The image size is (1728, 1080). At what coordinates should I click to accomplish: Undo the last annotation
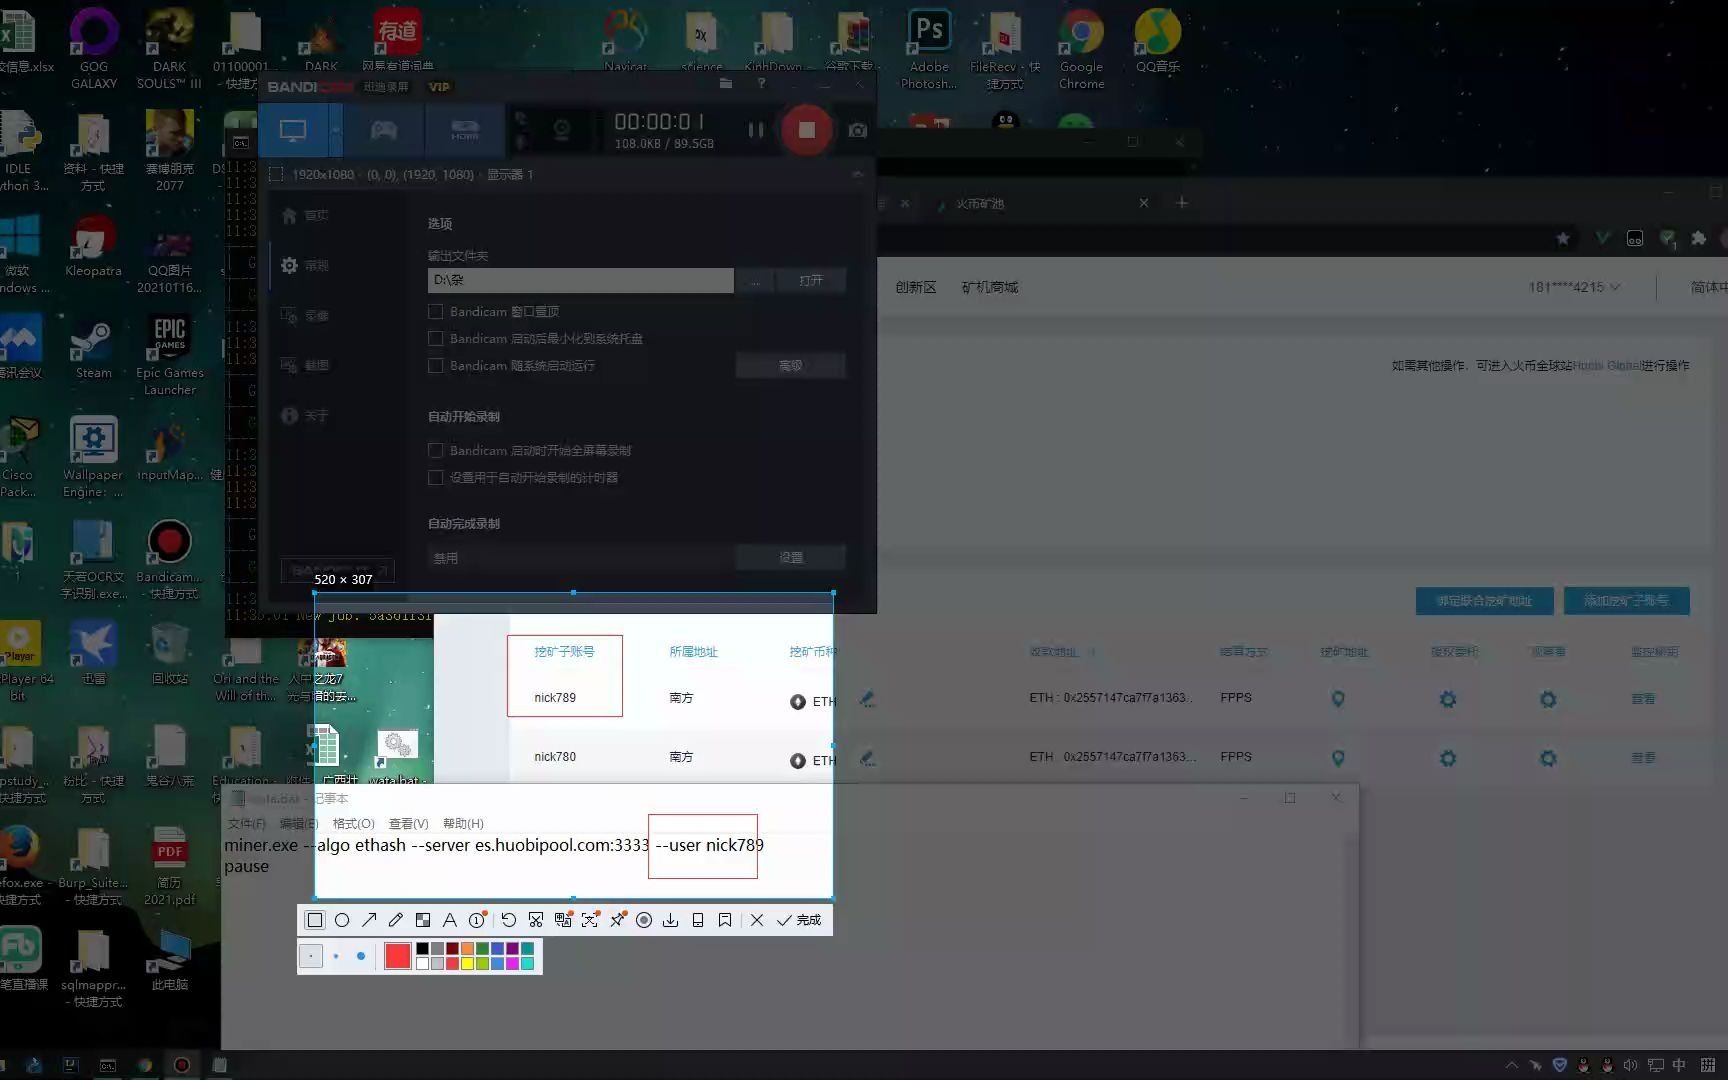[509, 920]
